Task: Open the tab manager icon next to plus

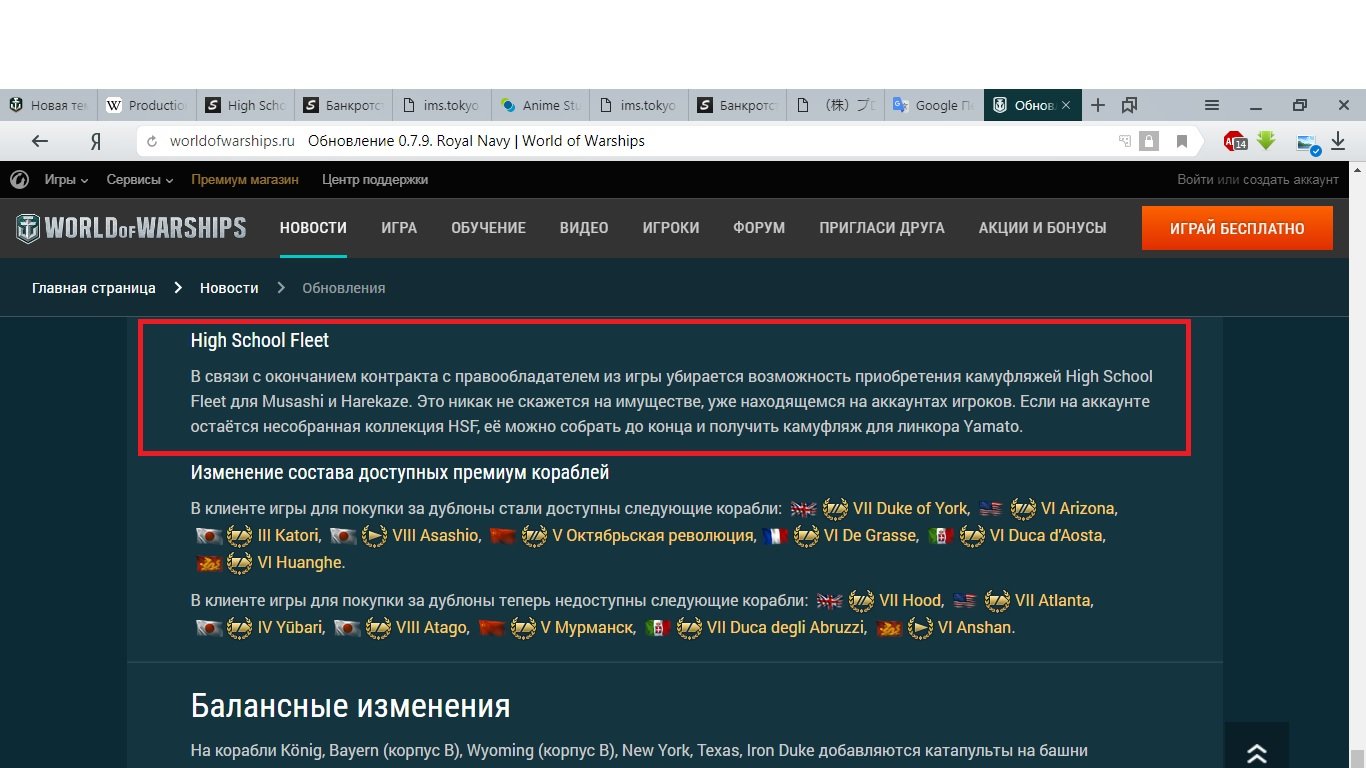Action: [x=1129, y=105]
